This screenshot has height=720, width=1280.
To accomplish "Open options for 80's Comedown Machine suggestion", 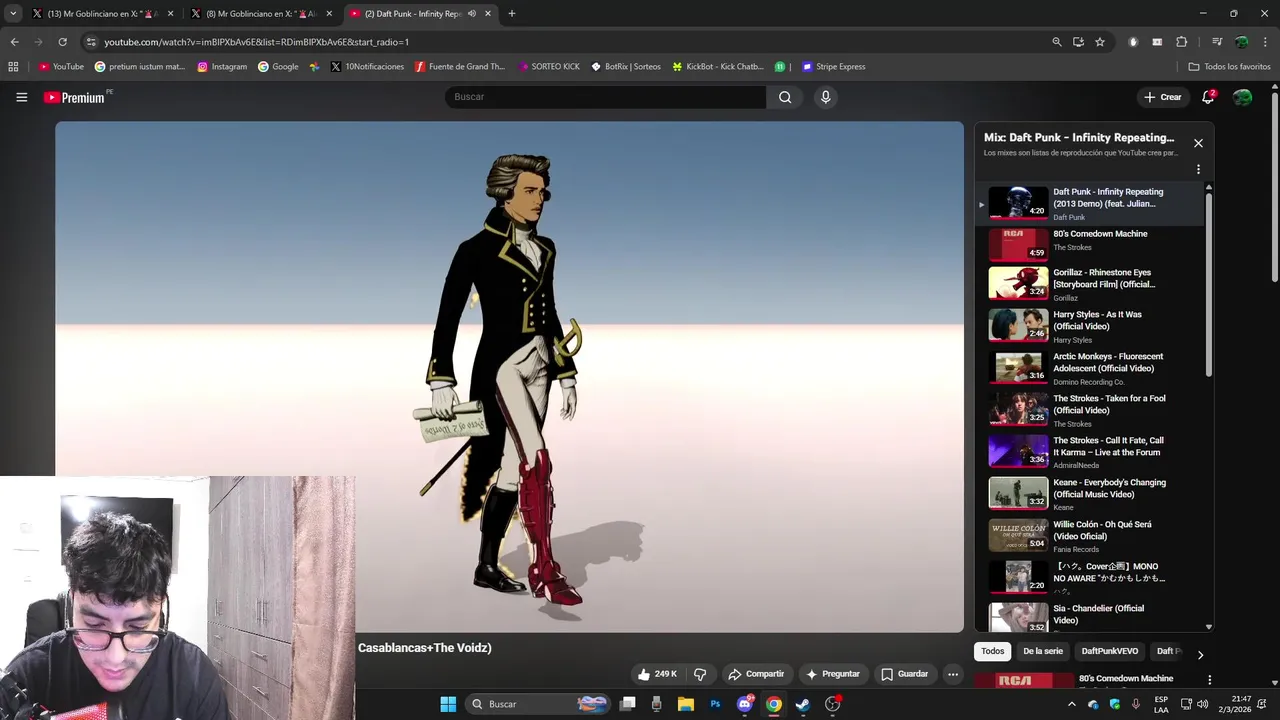I will pos(1209,680).
